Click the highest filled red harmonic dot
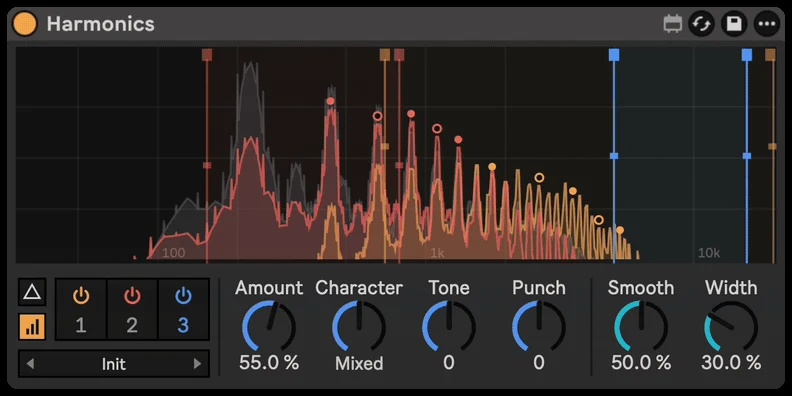Image resolution: width=792 pixels, height=396 pixels. (330, 101)
